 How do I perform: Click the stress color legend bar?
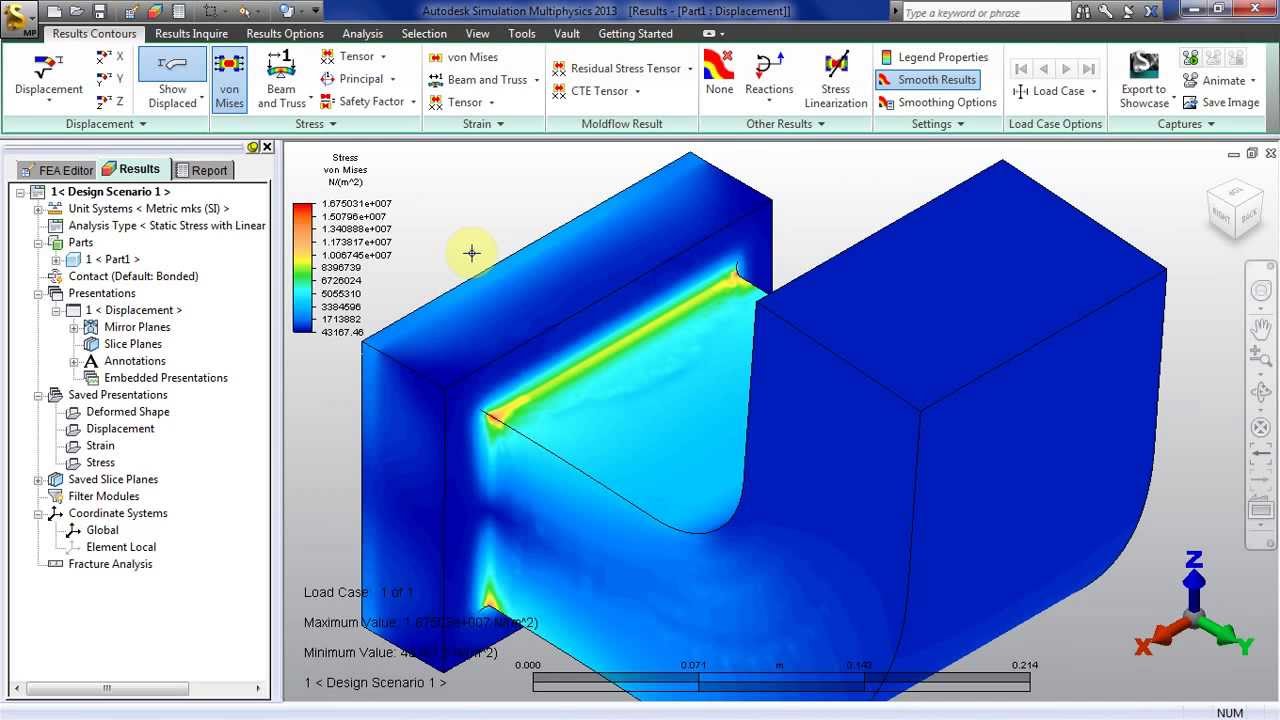coord(303,268)
